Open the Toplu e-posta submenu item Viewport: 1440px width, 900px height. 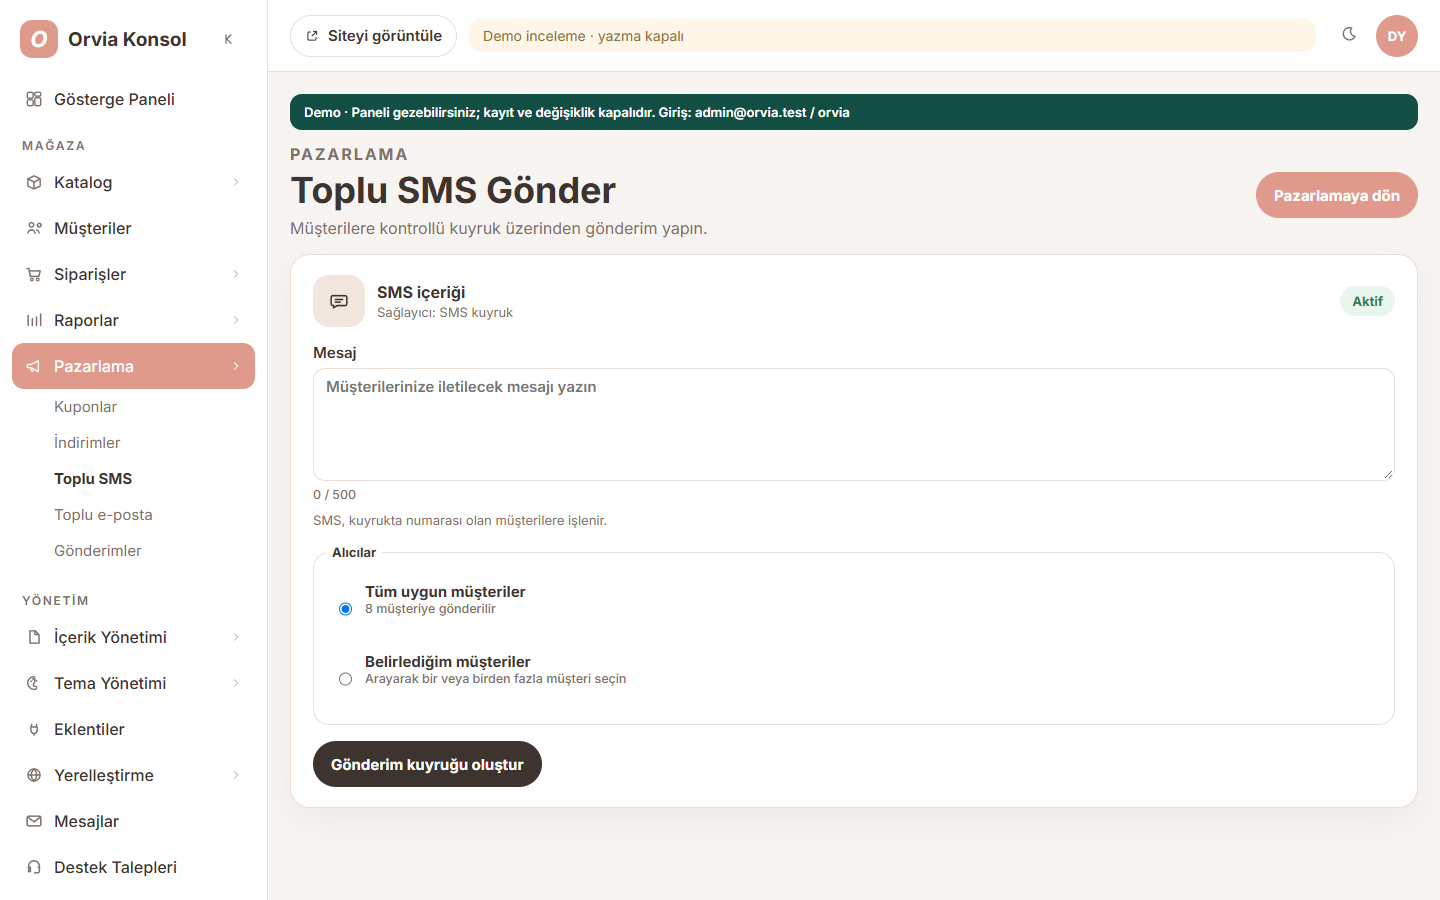(103, 515)
